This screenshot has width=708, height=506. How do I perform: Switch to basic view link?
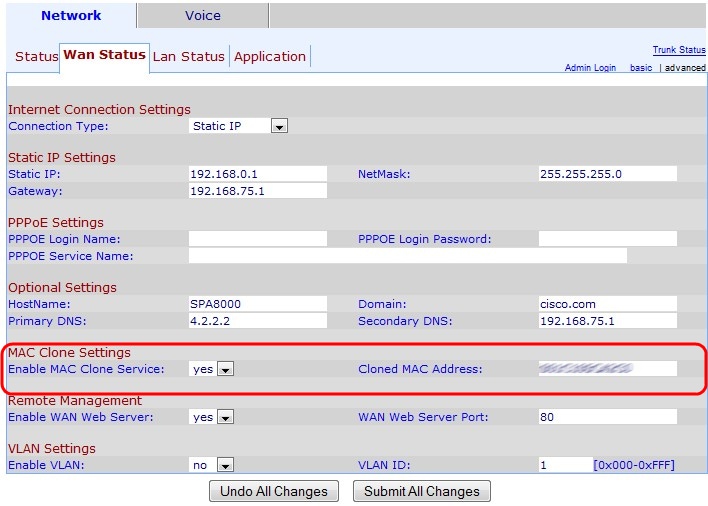(641, 68)
